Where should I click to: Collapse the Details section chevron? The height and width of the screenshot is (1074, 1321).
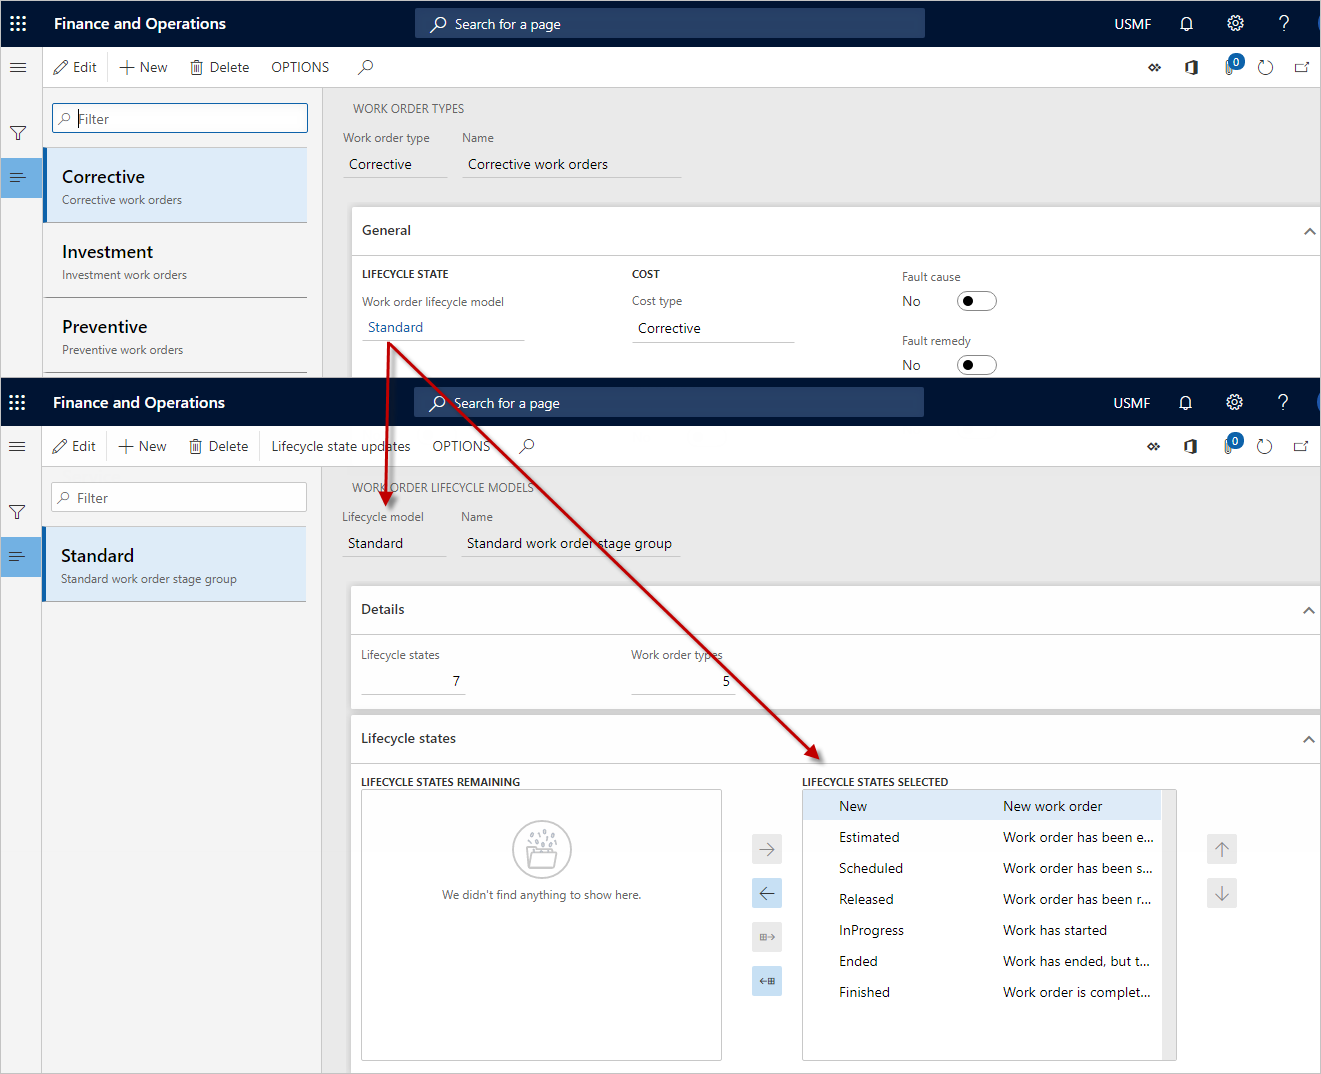coord(1308,609)
